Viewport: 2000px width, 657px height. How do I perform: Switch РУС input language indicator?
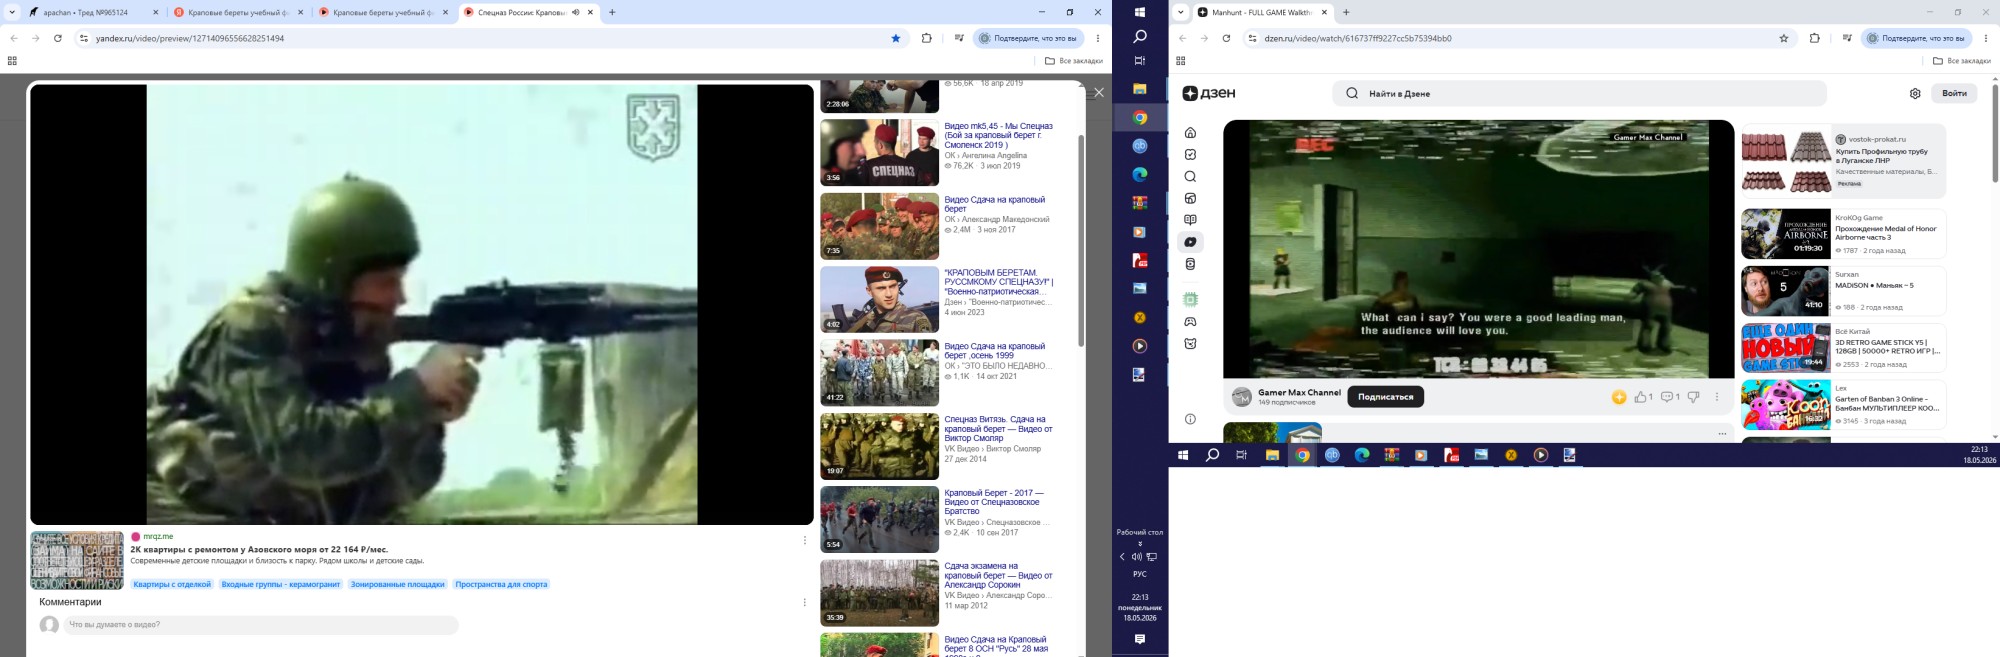pos(1139,575)
